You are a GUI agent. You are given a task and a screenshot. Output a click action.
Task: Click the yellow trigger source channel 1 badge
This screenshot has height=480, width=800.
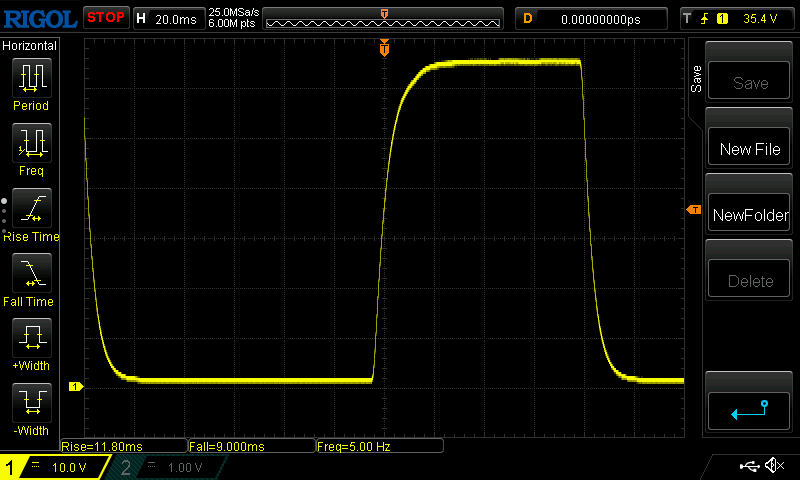722,19
